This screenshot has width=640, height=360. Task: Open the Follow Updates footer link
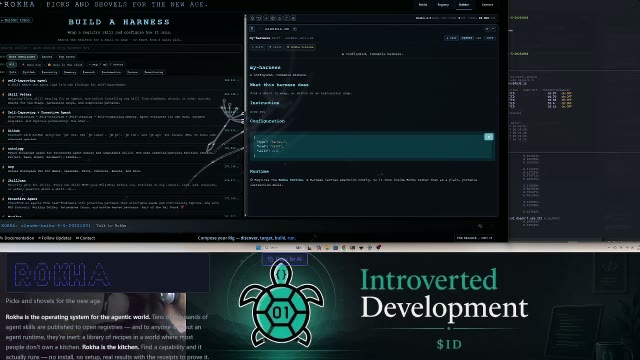[56, 238]
